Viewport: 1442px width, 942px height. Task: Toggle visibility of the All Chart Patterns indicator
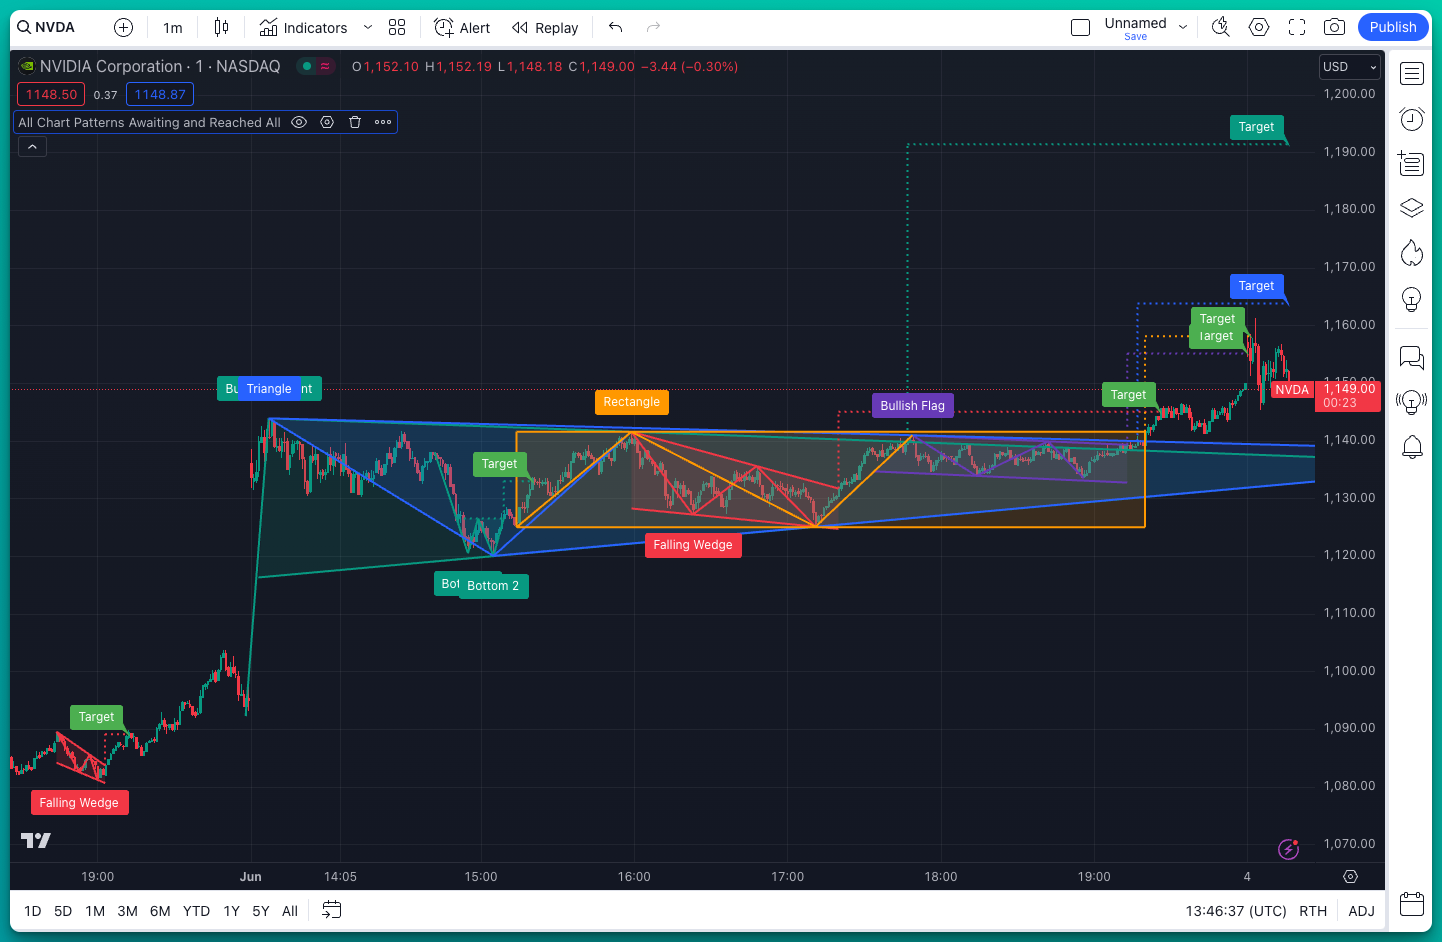tap(299, 121)
